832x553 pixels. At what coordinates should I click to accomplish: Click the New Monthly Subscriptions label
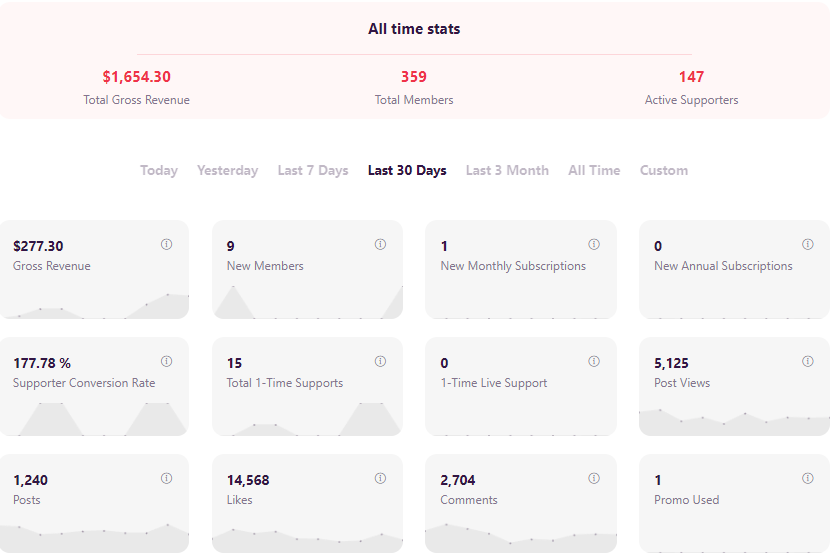coord(513,266)
